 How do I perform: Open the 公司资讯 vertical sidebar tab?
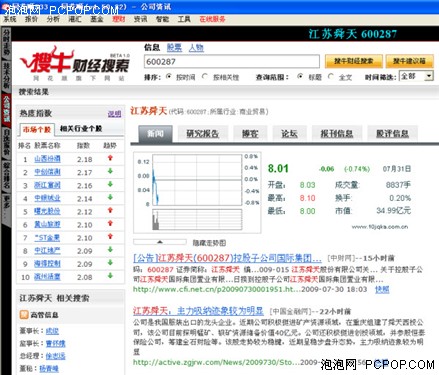point(6,109)
